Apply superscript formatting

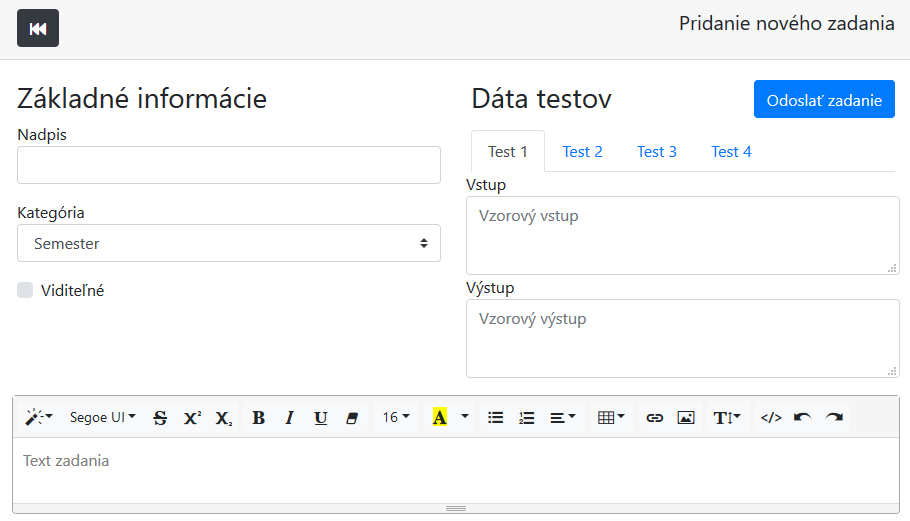point(192,417)
